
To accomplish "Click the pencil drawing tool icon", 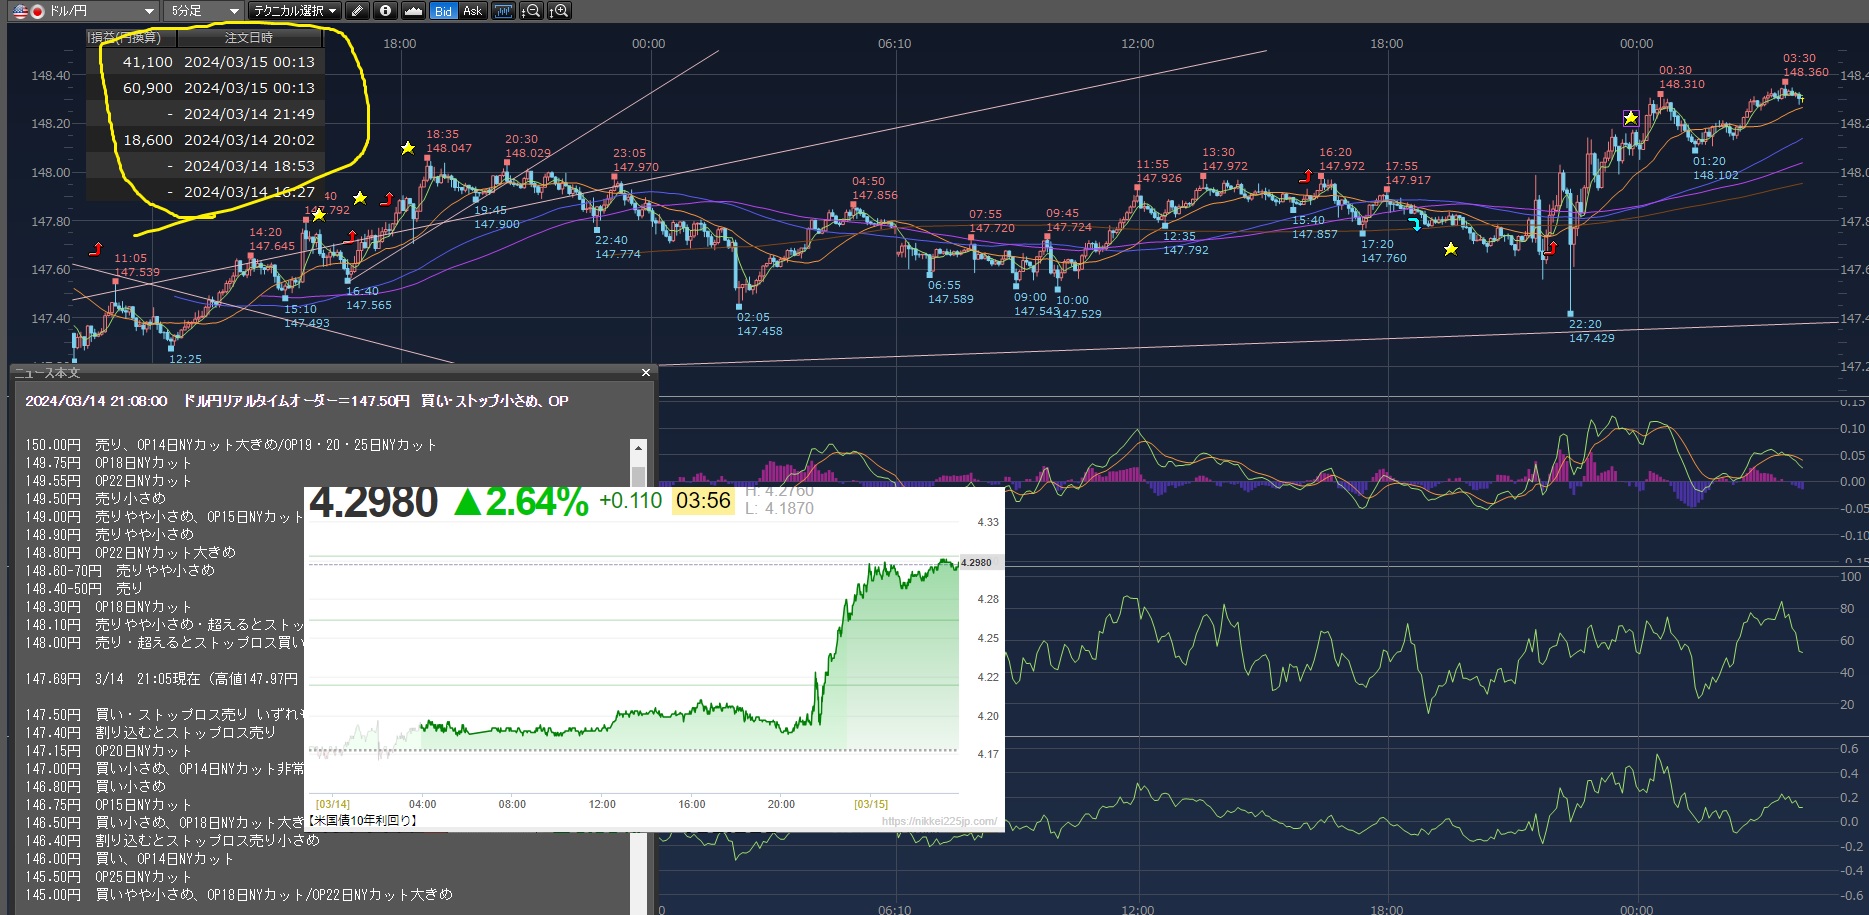I will [357, 11].
